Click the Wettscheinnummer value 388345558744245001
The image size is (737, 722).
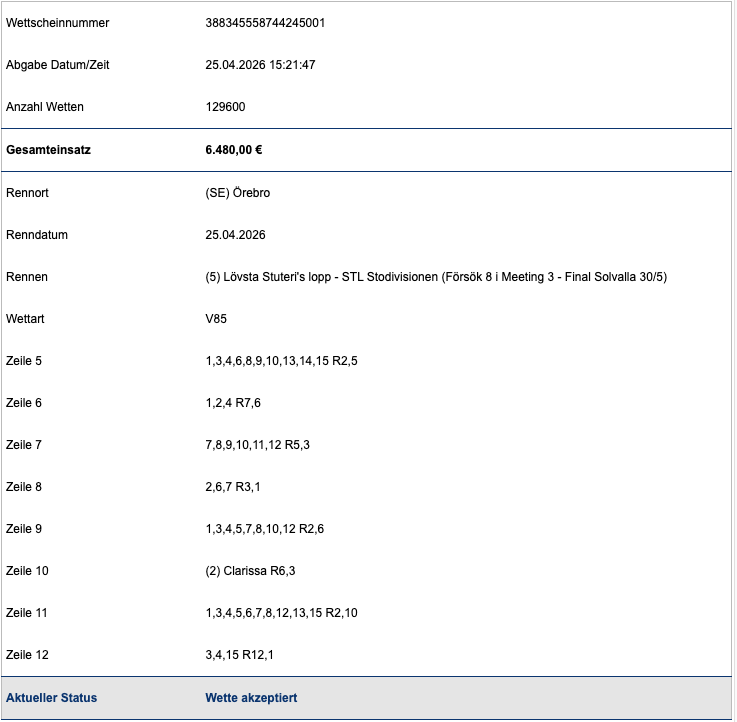(265, 23)
